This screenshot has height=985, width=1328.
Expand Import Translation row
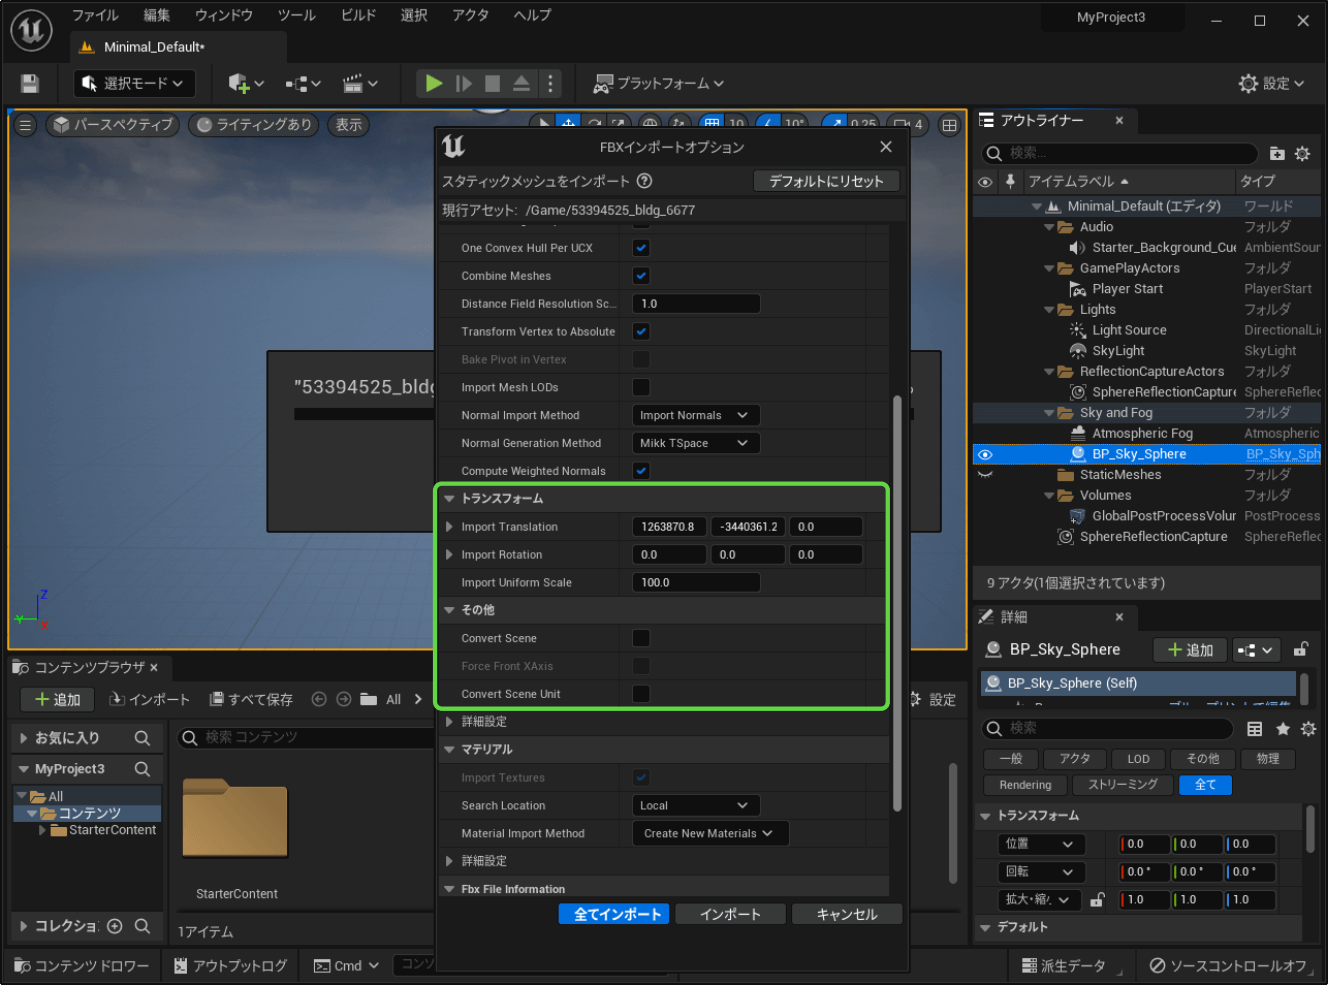(x=449, y=526)
